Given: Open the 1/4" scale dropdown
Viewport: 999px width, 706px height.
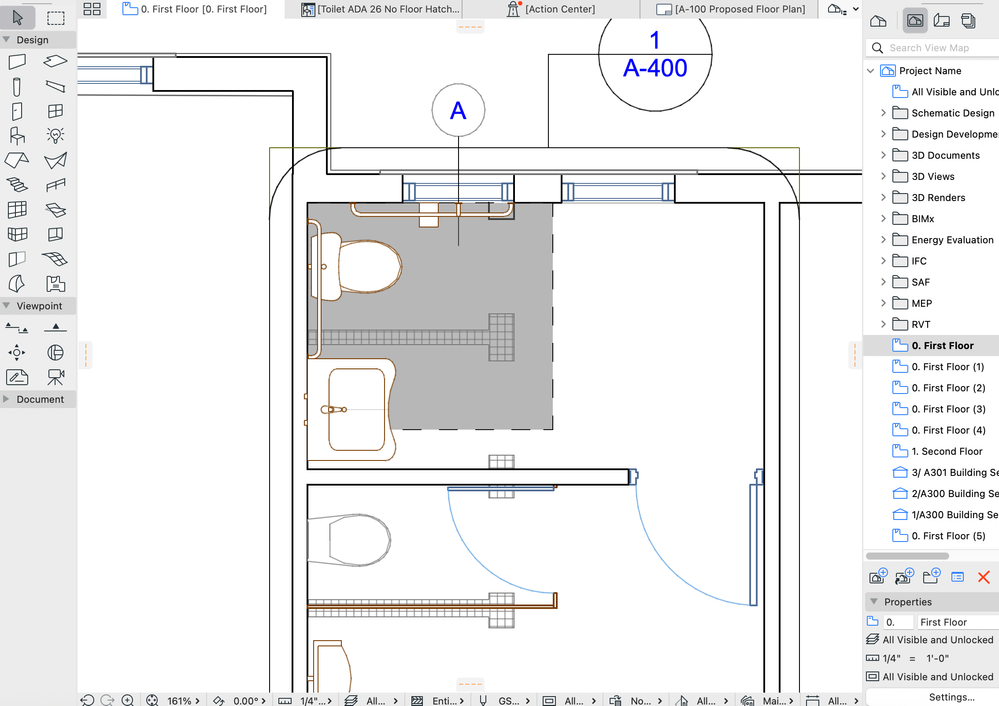Looking at the screenshot, I should pos(316,700).
